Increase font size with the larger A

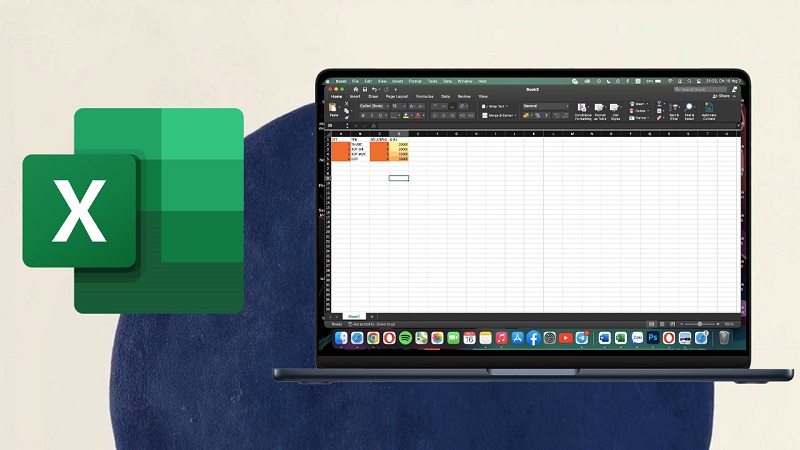[x=412, y=106]
